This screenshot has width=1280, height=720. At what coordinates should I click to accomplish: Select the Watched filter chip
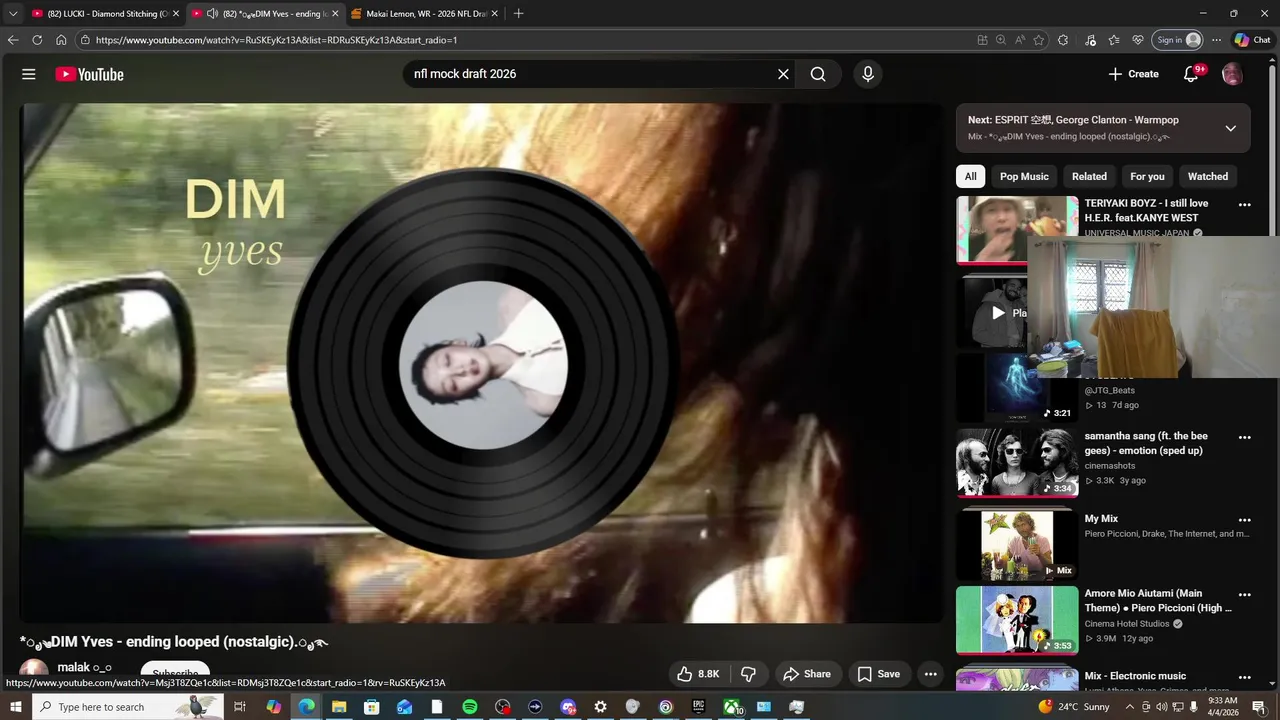[1208, 177]
